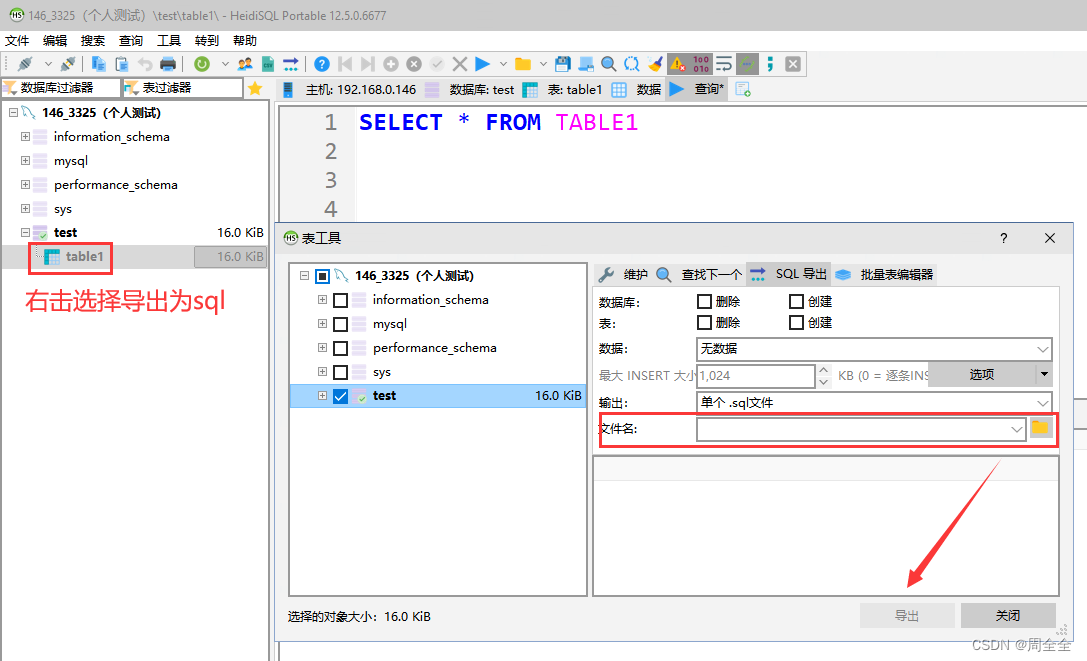The height and width of the screenshot is (661, 1087).
Task: Enable database 创建 (create) checkbox
Action: point(797,301)
